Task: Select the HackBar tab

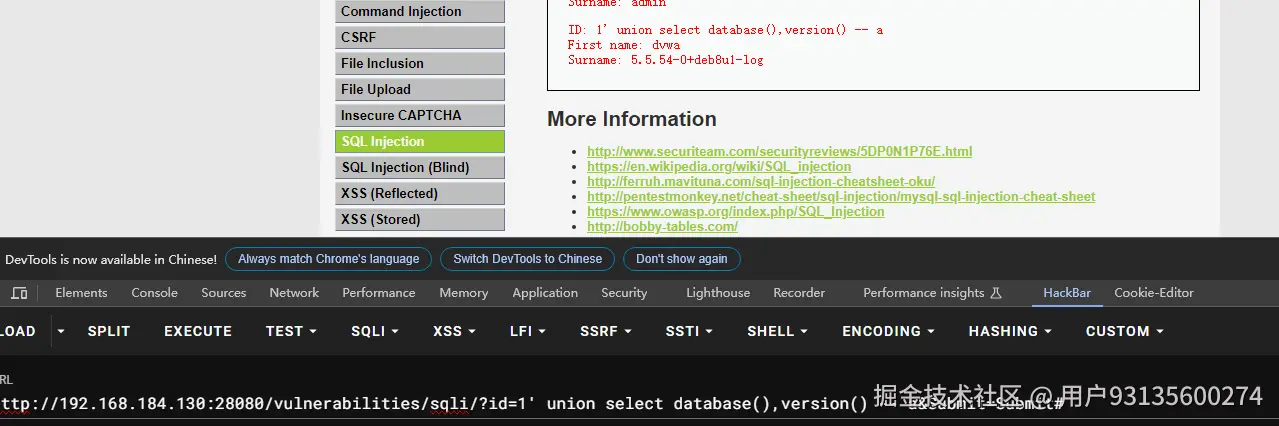Action: tap(1067, 293)
